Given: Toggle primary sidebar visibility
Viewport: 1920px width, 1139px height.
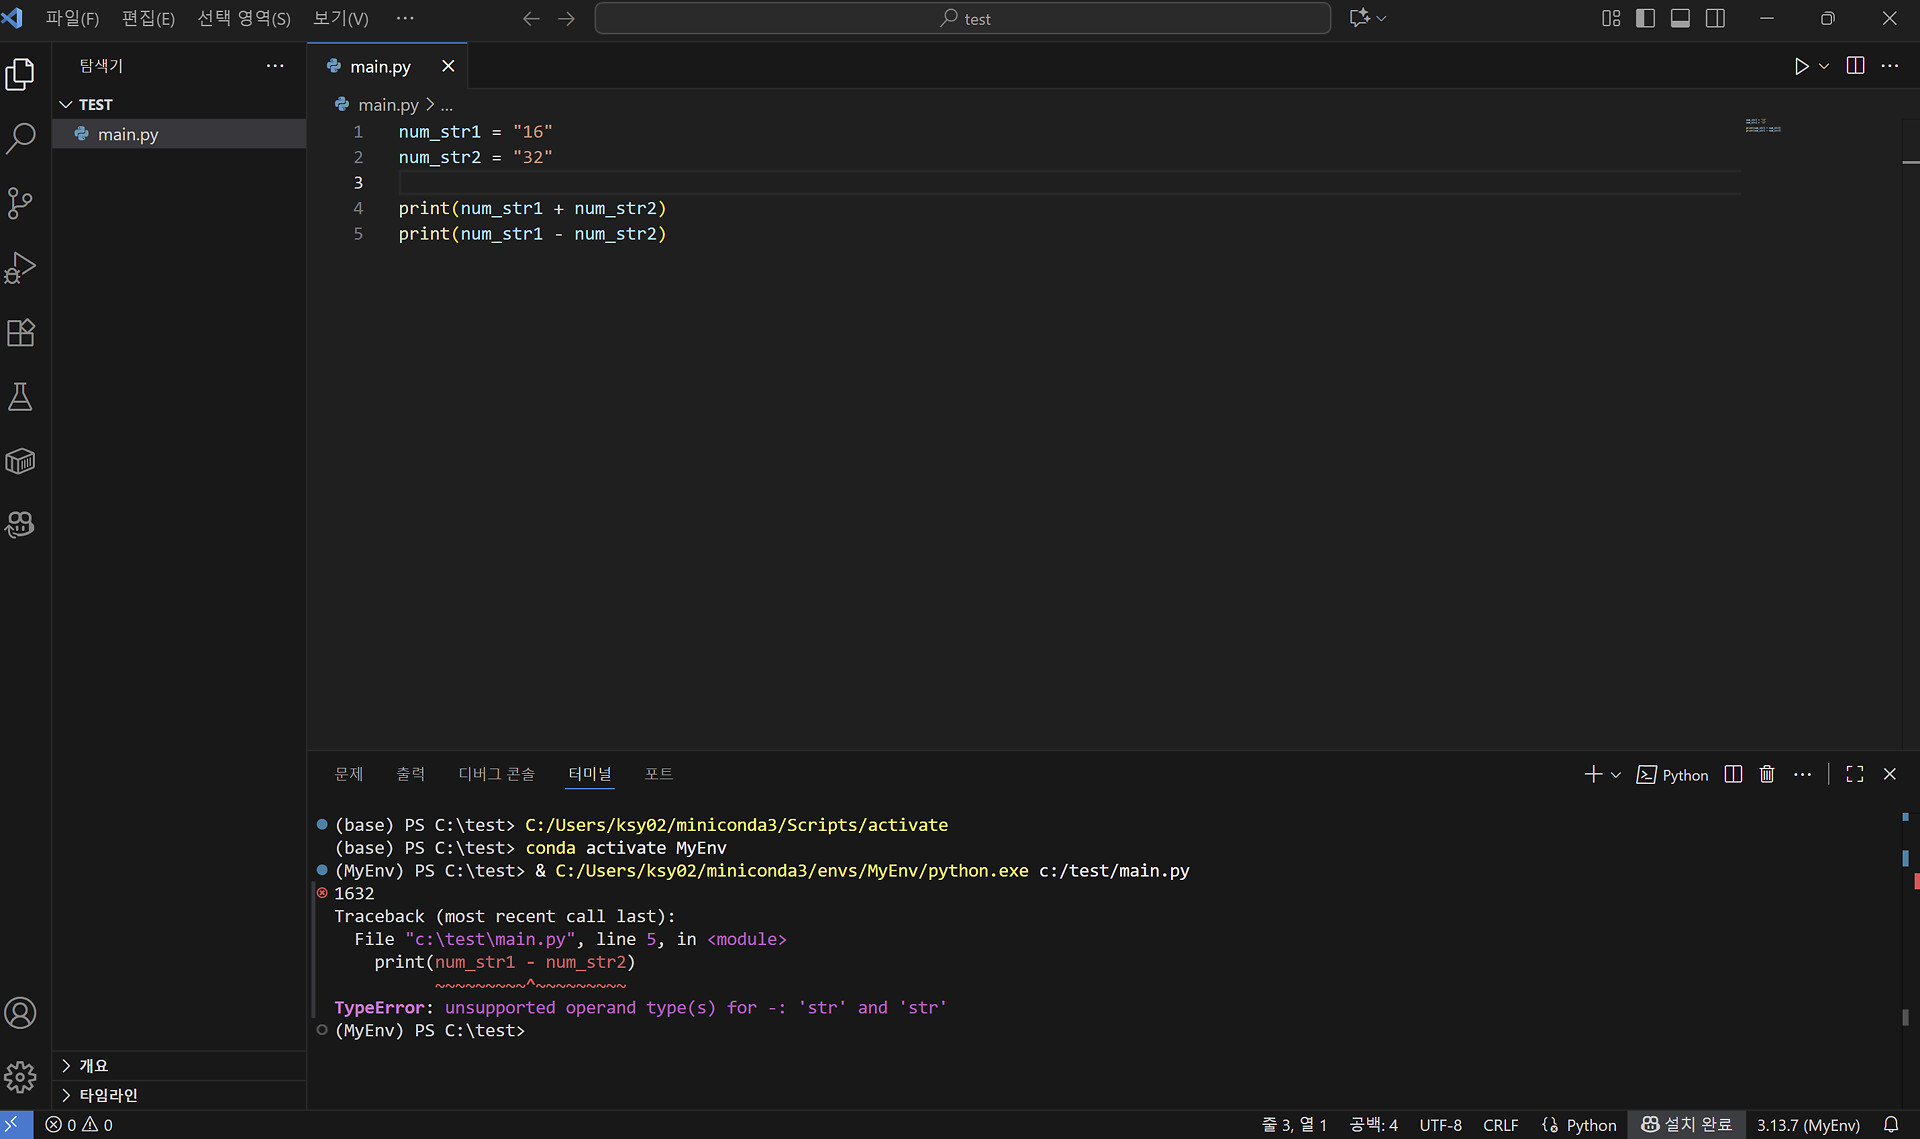Looking at the screenshot, I should [1645, 18].
